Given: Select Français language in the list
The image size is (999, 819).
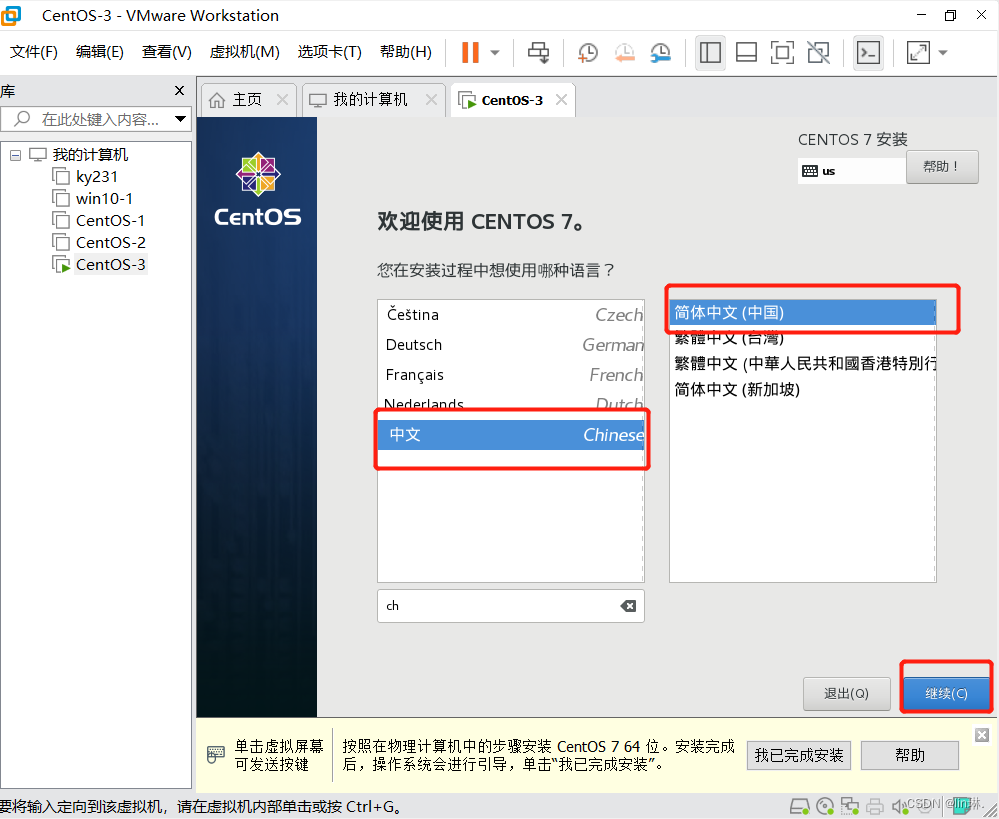Looking at the screenshot, I should pos(510,375).
